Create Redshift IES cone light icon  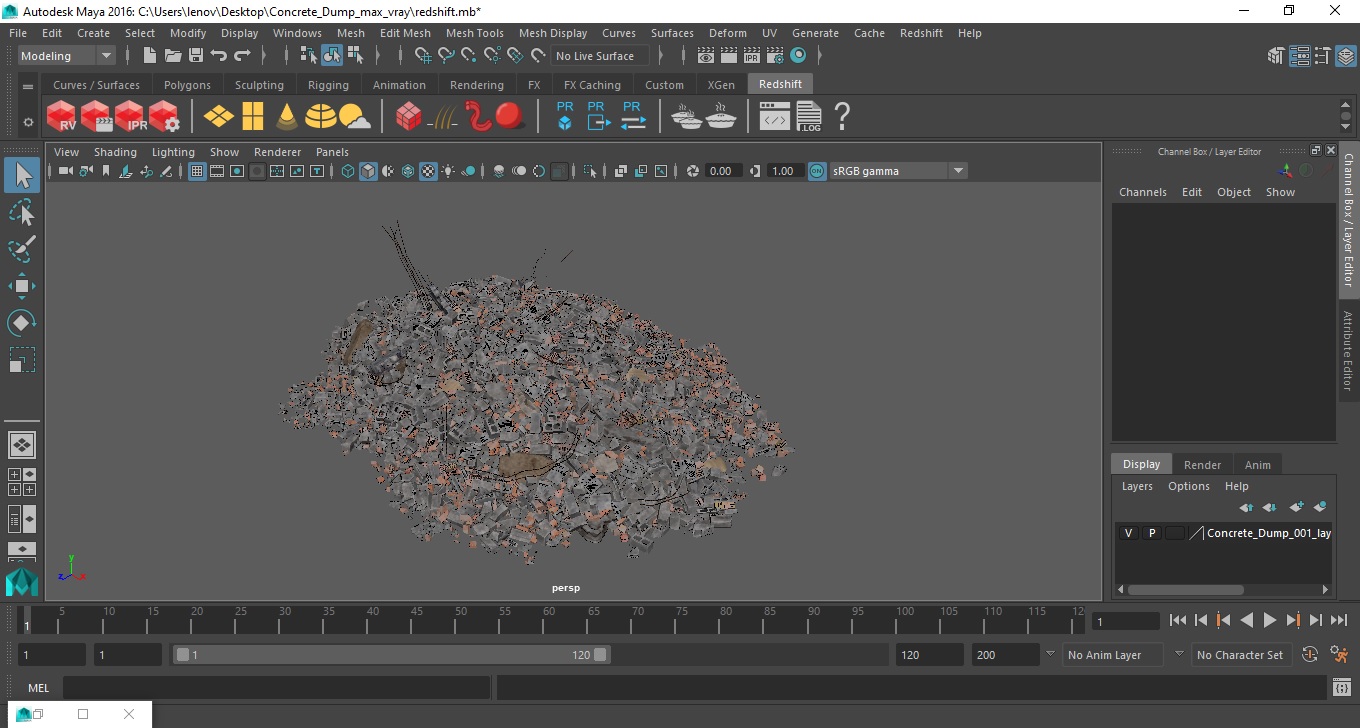[x=287, y=116]
